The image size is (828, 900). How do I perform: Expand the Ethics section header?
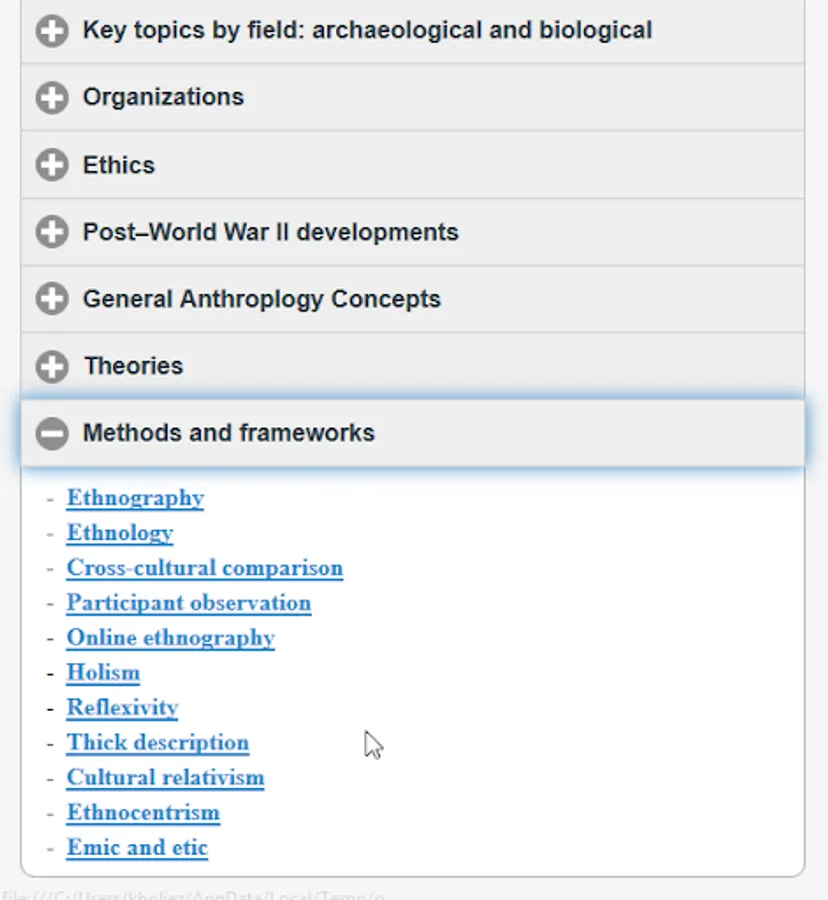119,165
